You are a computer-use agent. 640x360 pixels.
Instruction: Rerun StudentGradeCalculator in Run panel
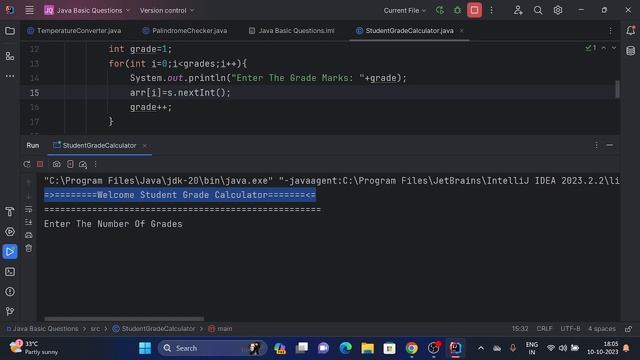(x=27, y=164)
